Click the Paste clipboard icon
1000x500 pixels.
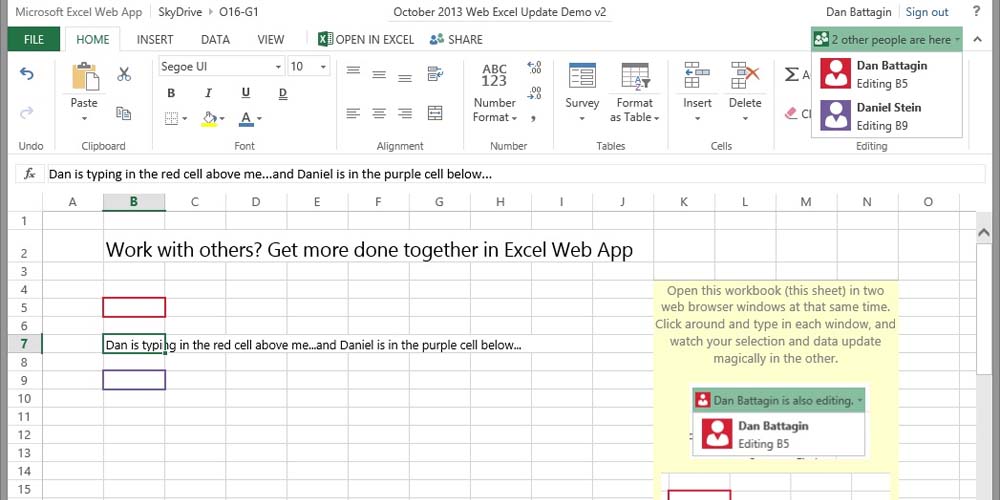[x=85, y=76]
